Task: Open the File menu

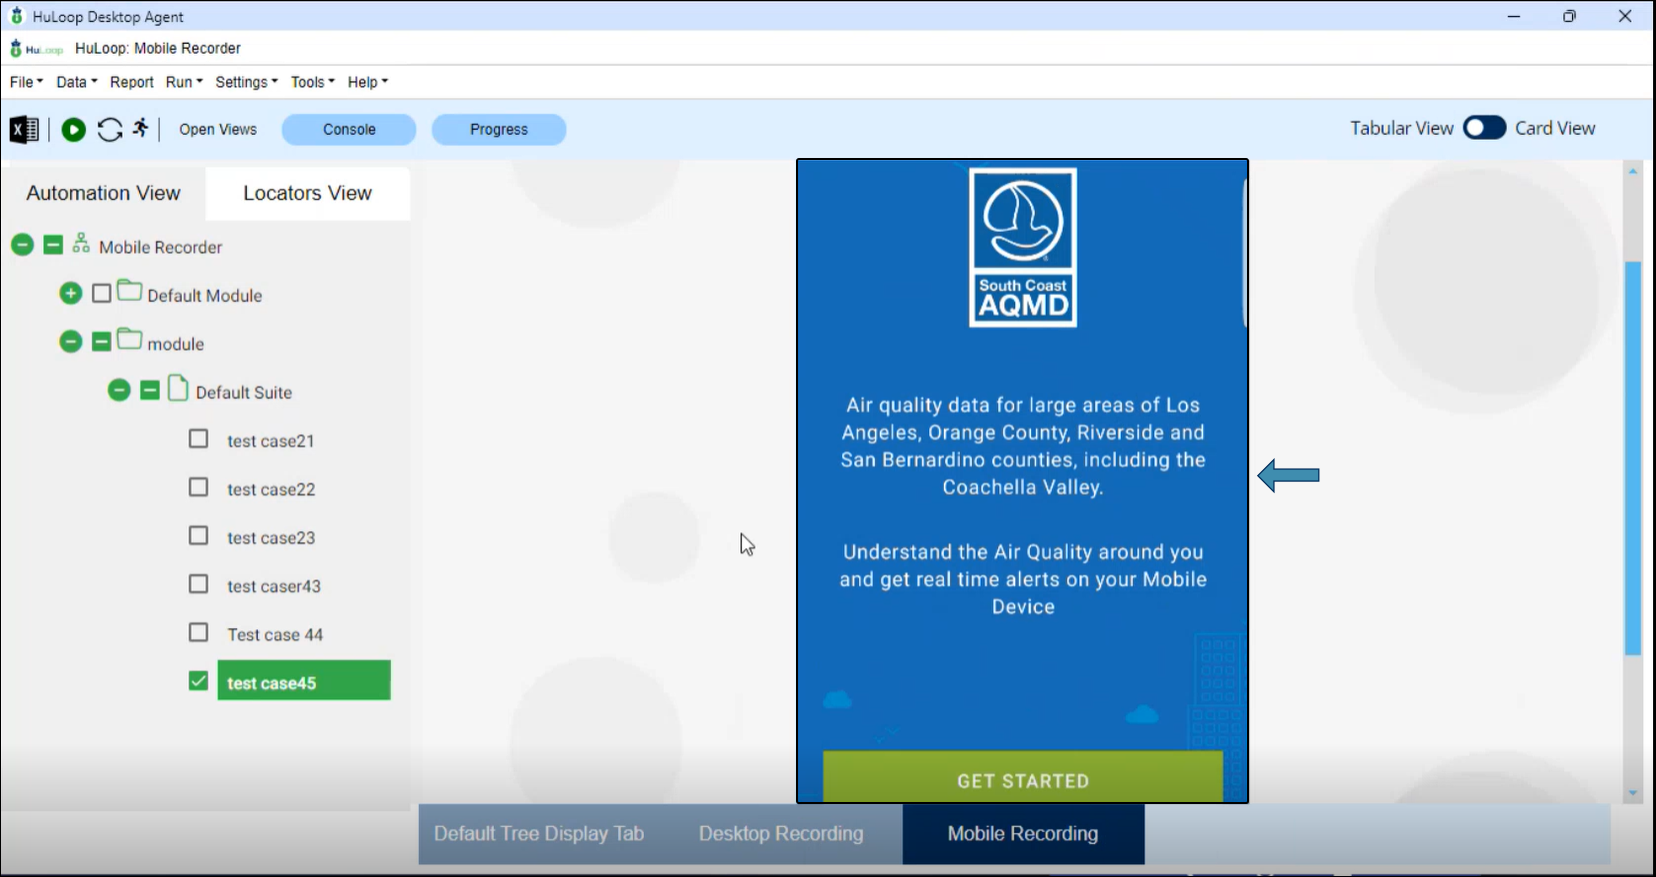Action: tap(26, 82)
